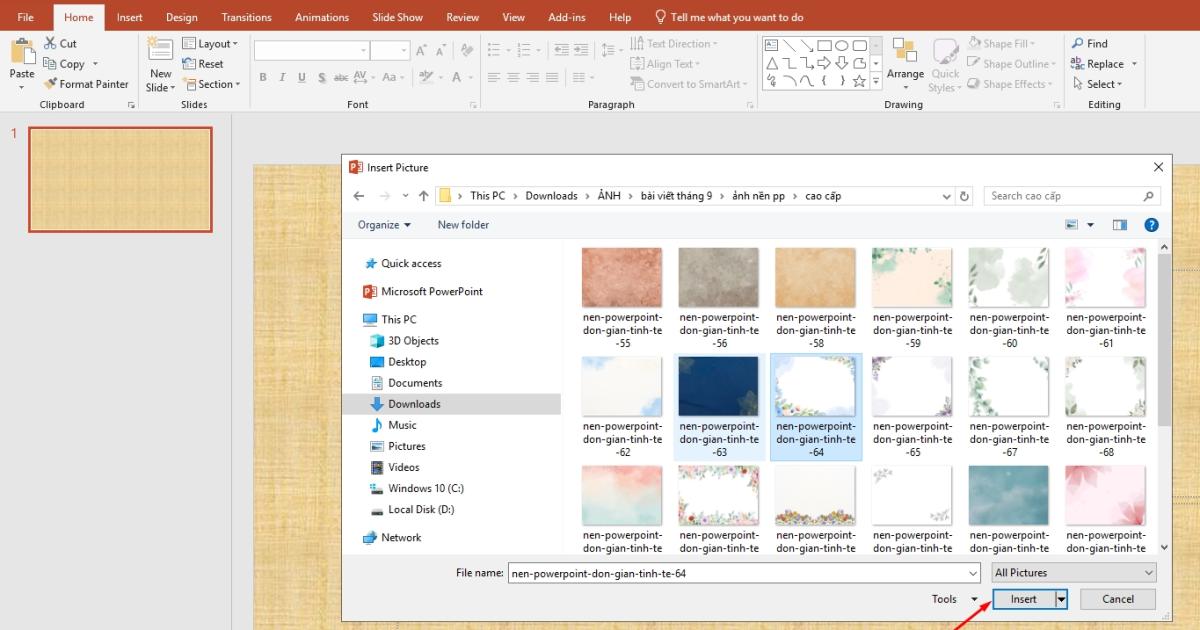Expand the Tools dropdown
Image resolution: width=1200 pixels, height=630 pixels.
[974, 598]
